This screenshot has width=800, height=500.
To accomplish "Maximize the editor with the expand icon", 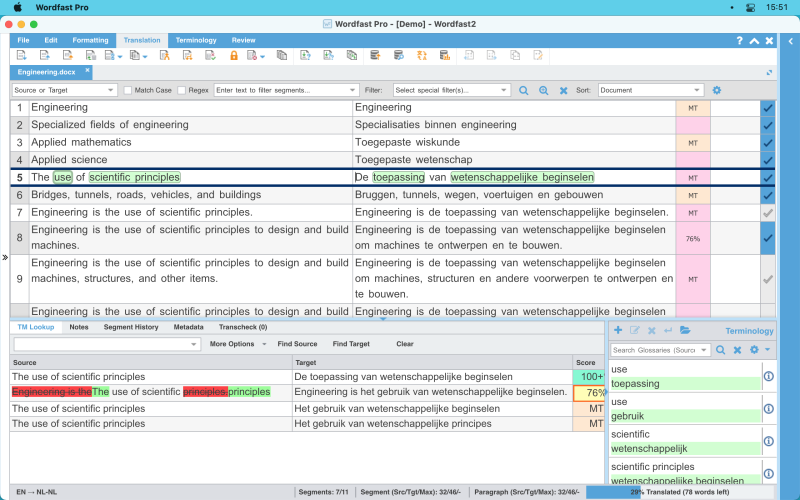I will pyautogui.click(x=769, y=72).
